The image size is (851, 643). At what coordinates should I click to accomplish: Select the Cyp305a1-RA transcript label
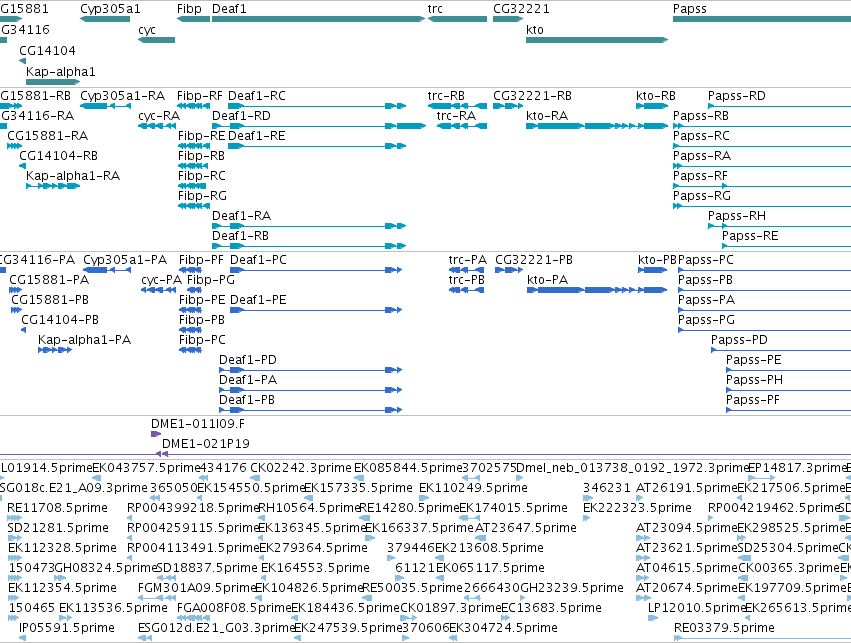123,96
